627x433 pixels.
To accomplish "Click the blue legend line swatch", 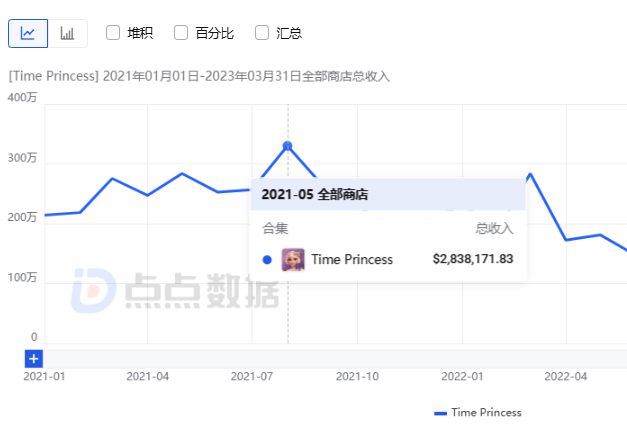I will pos(440,413).
